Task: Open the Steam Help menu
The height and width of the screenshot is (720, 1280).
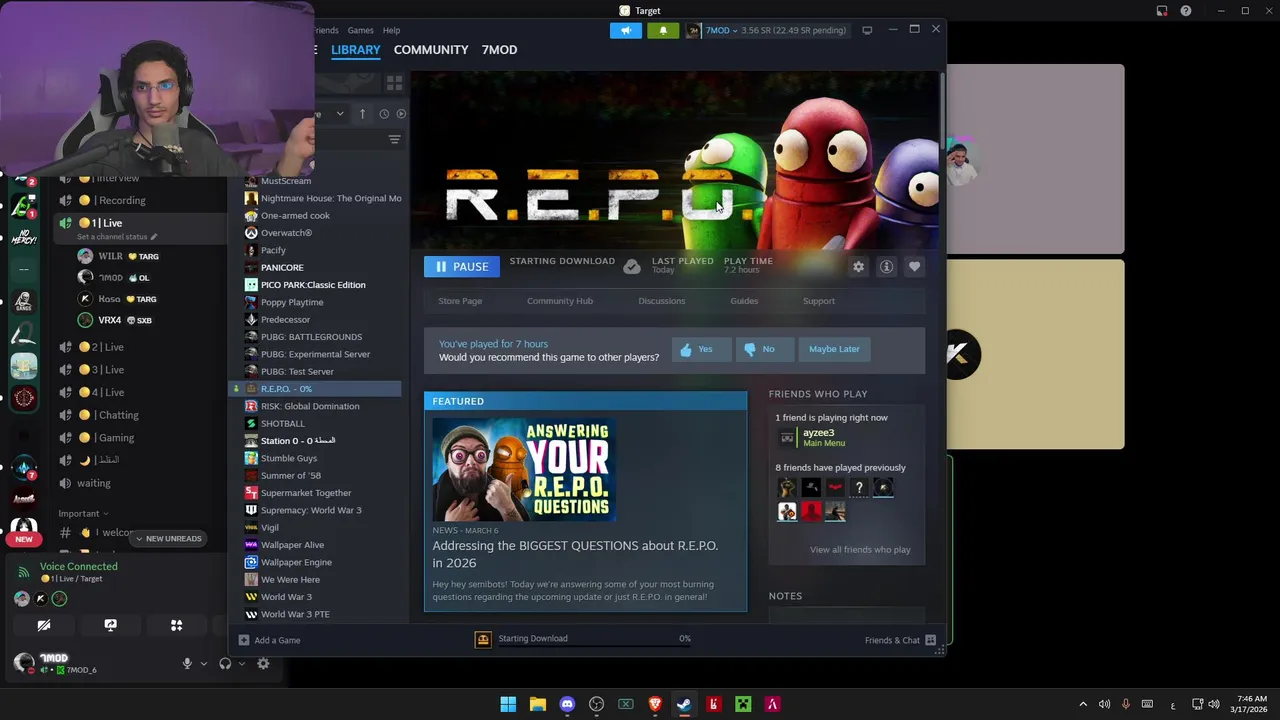Action: pyautogui.click(x=391, y=30)
